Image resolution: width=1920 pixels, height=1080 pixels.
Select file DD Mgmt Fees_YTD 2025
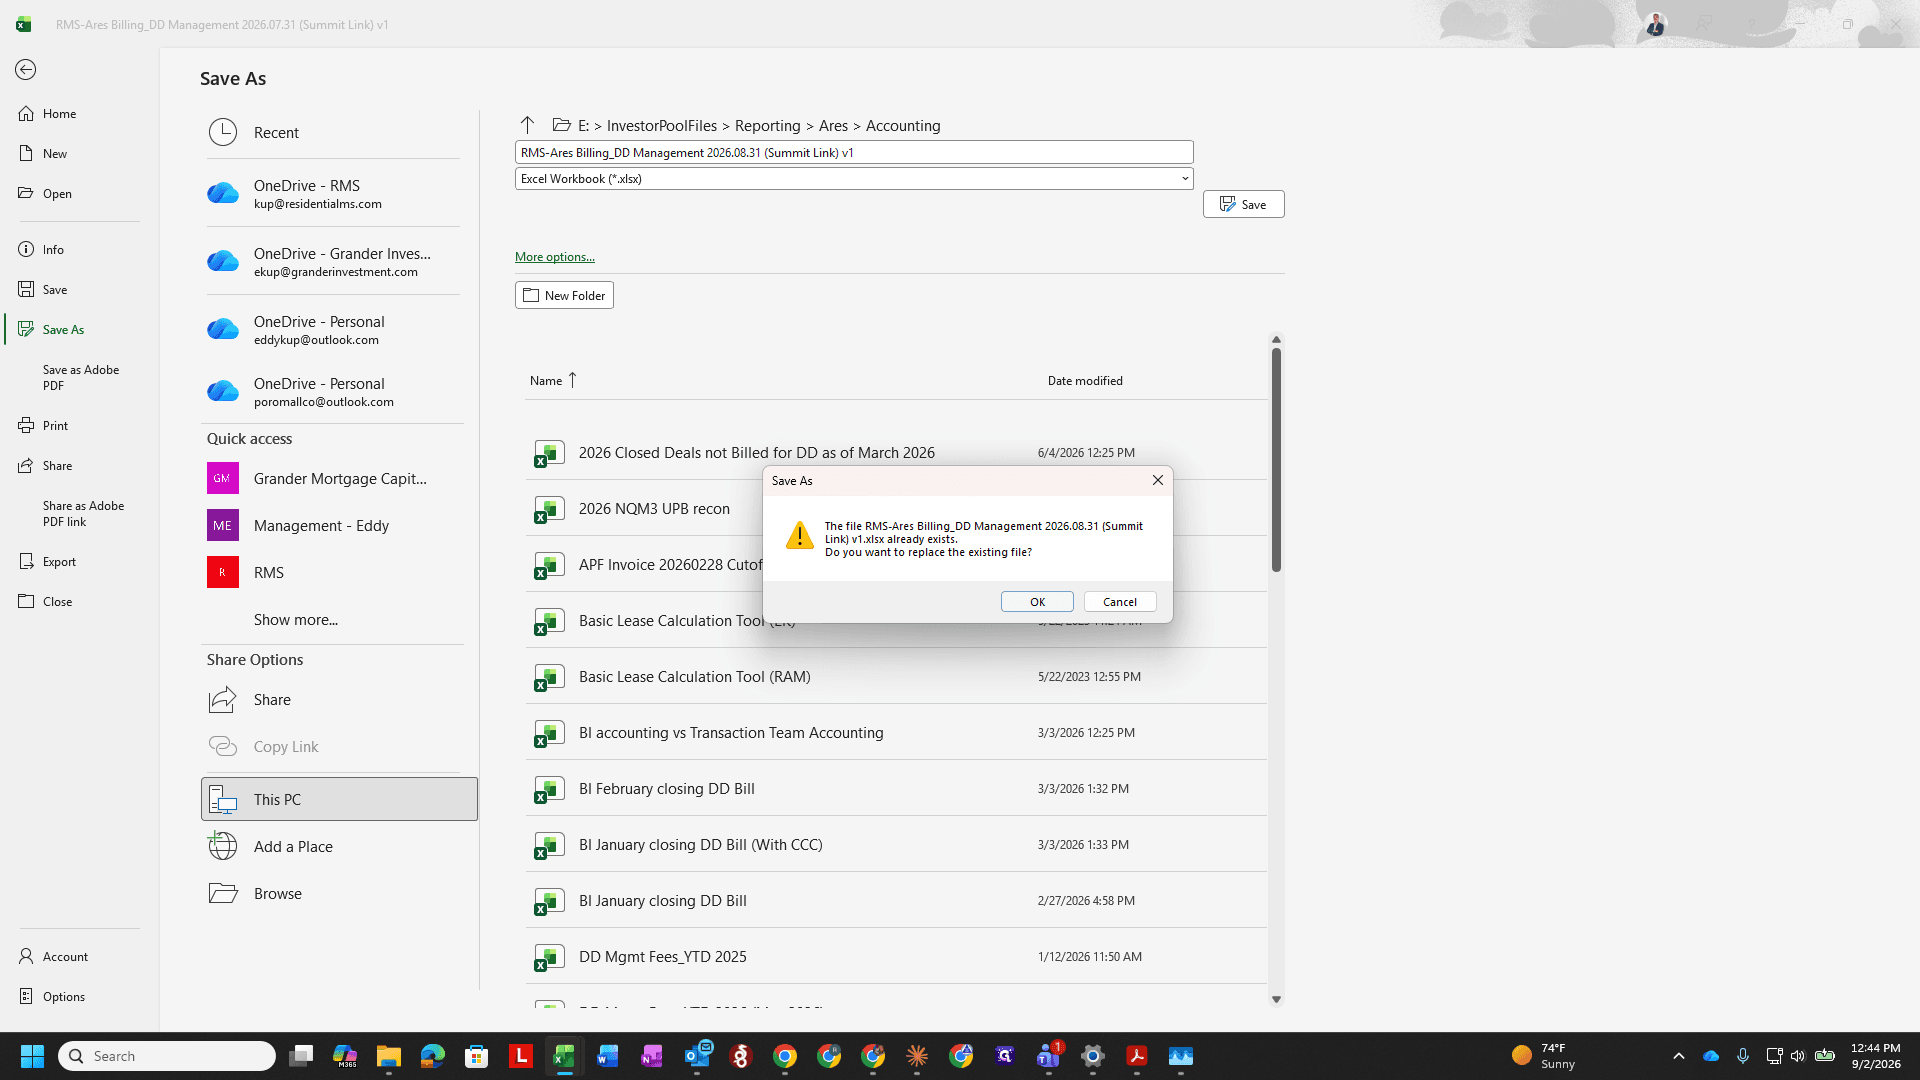point(896,957)
